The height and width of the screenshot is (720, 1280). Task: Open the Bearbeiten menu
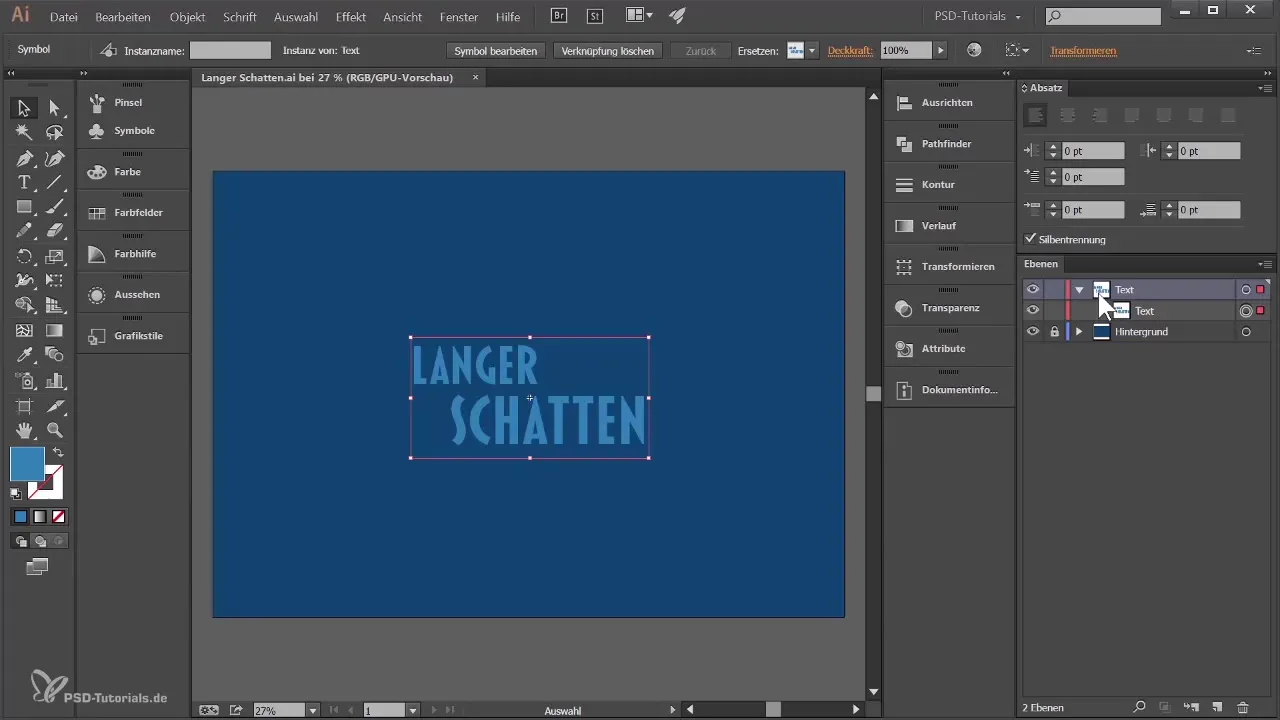coord(123,17)
